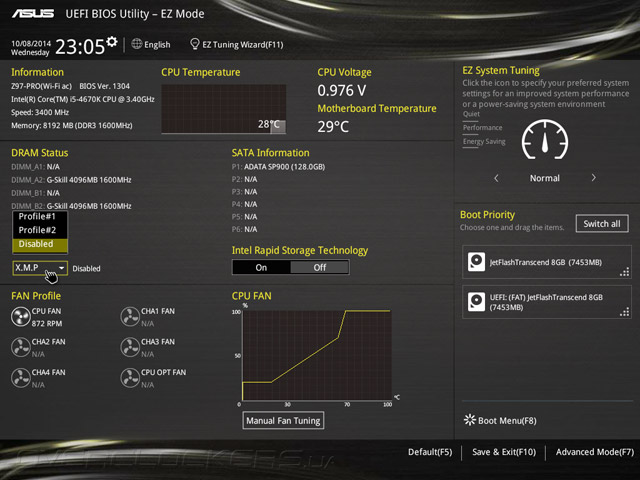The height and width of the screenshot is (480, 640).
Task: Click DIMM_B2 G-Skill 4096MB entry
Action: point(71,206)
